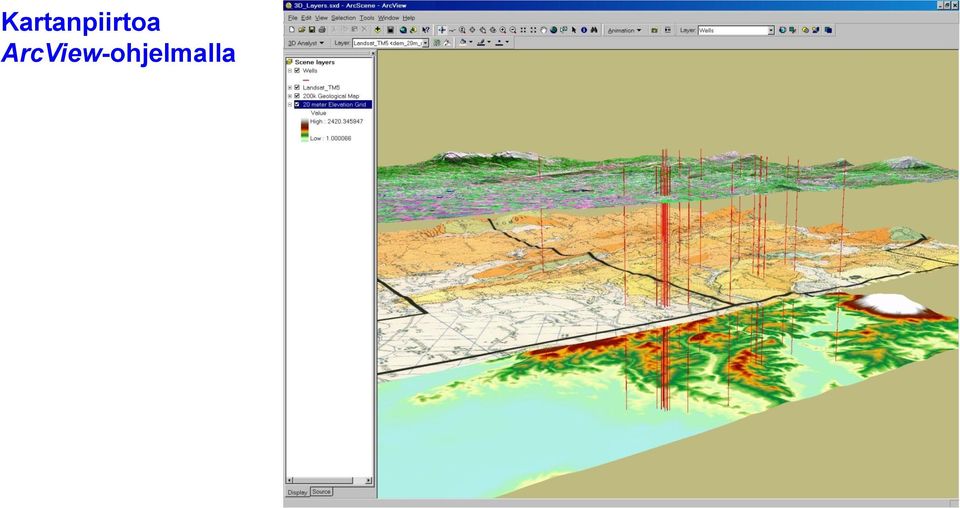Collapse the 20 meter Elevation Grid legend

pos(290,105)
